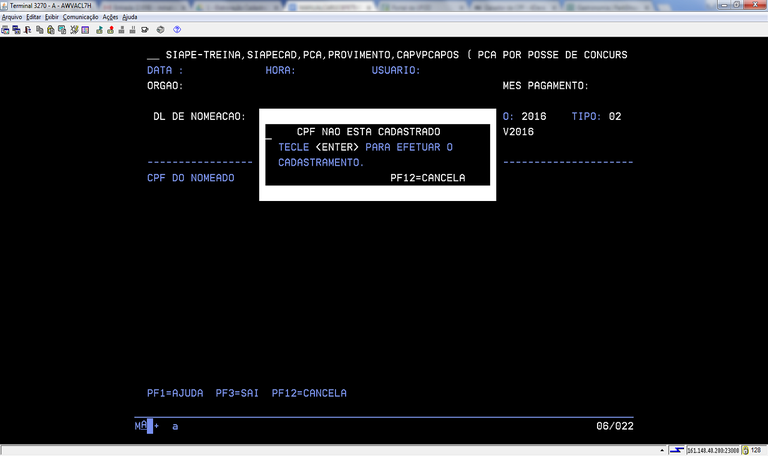Image resolution: width=768 pixels, height=456 pixels.
Task: Open the Ajuda menu
Action: [x=130, y=17]
